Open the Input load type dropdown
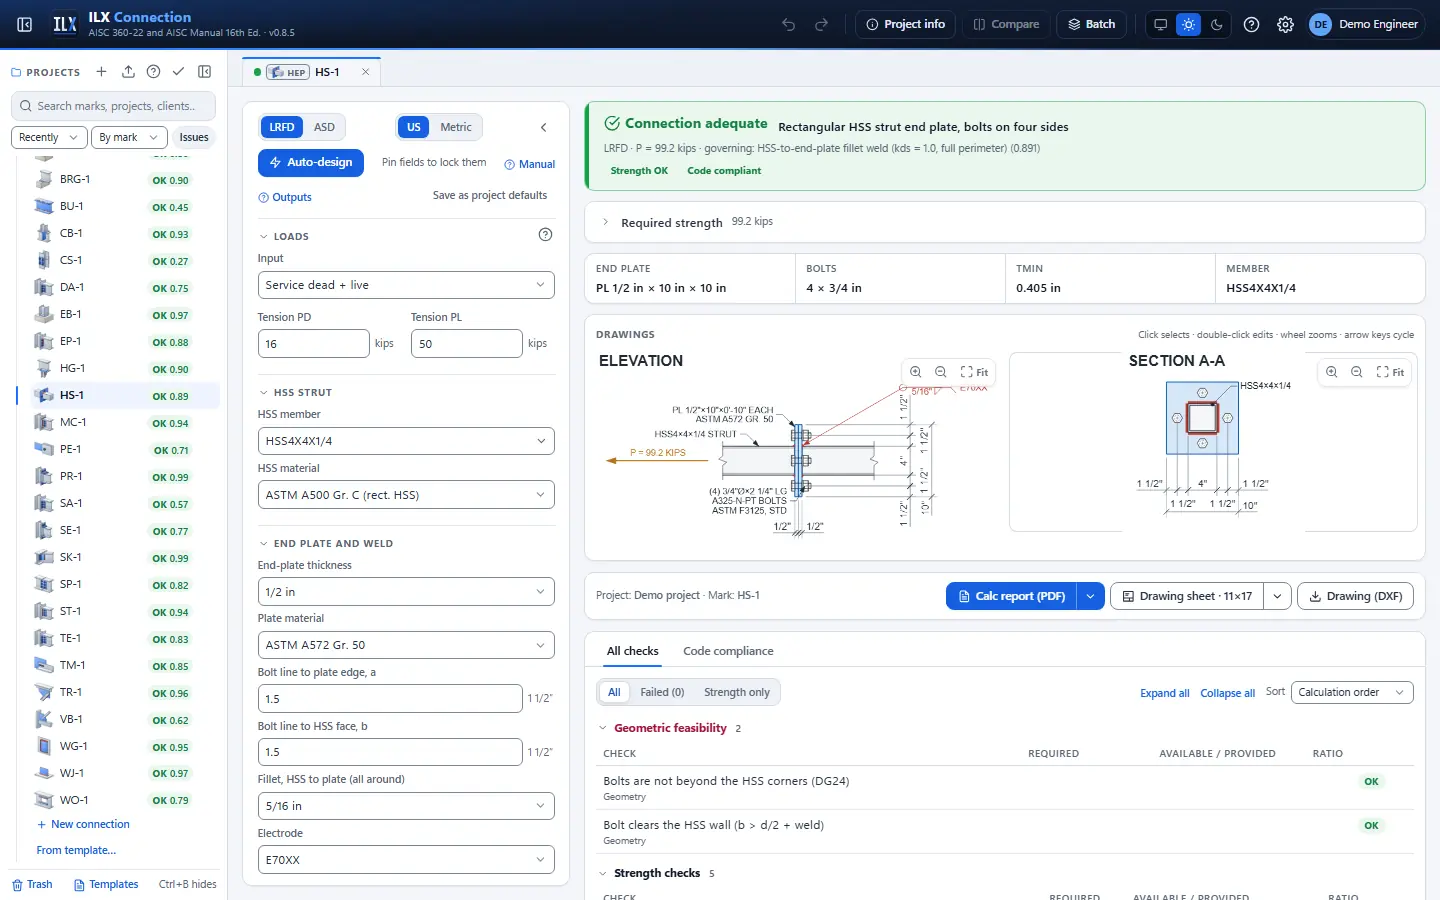This screenshot has height=900, width=1440. 406,285
